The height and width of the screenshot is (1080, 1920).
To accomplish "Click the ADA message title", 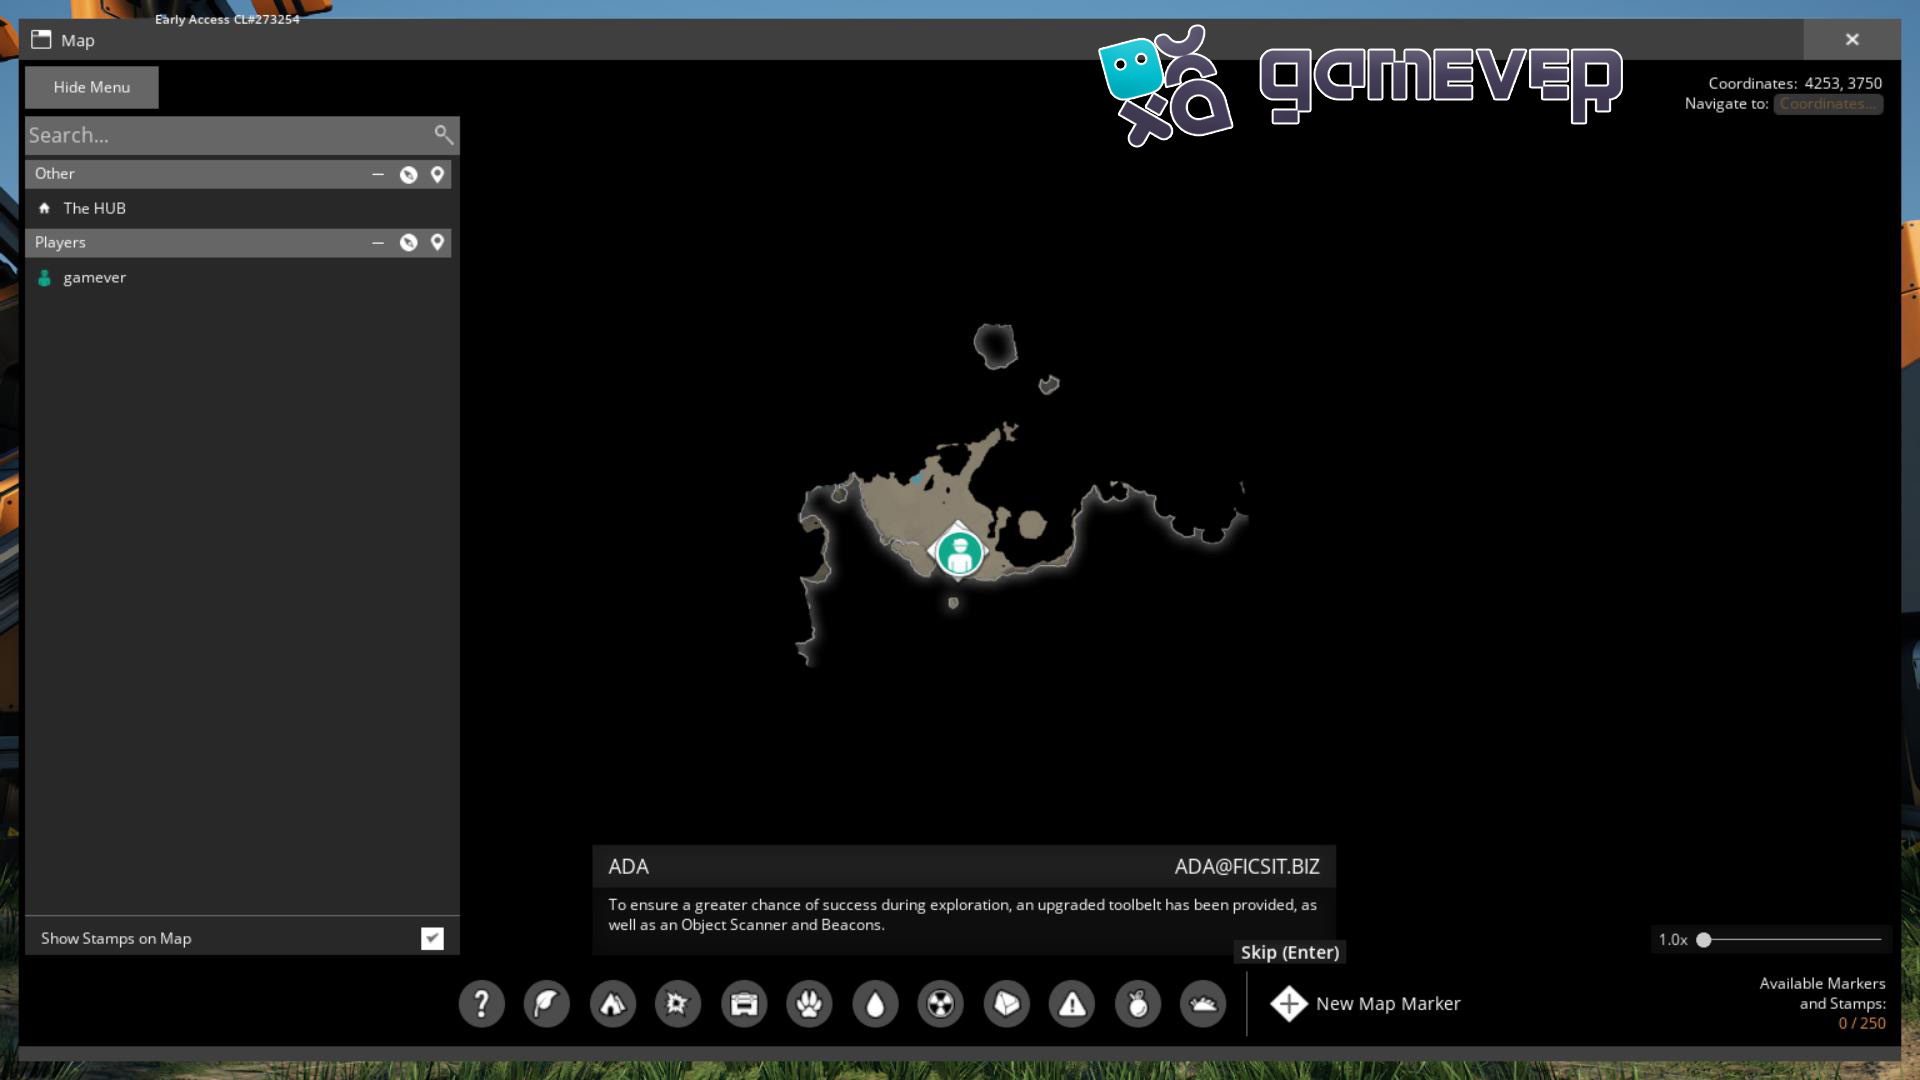I will 628,867.
